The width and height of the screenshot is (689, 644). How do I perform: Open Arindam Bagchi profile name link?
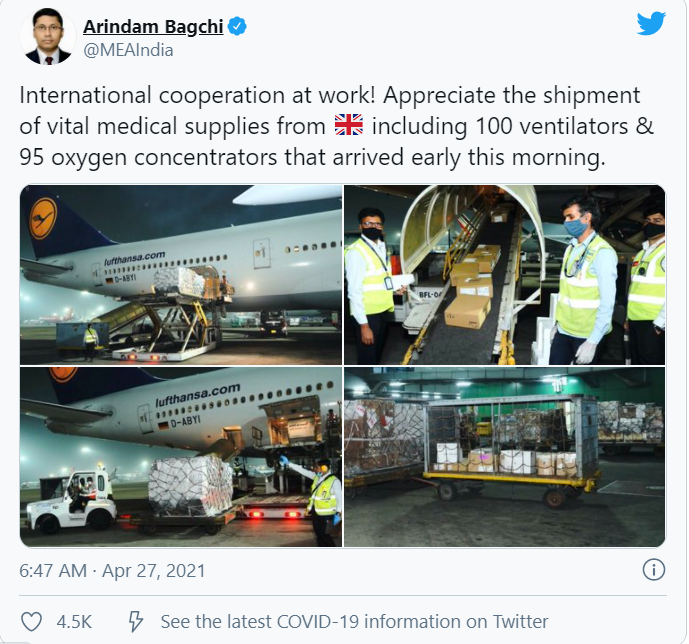153,27
